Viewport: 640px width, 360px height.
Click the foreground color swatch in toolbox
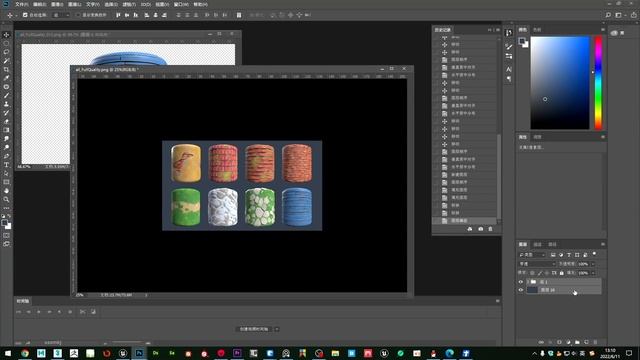[4, 223]
